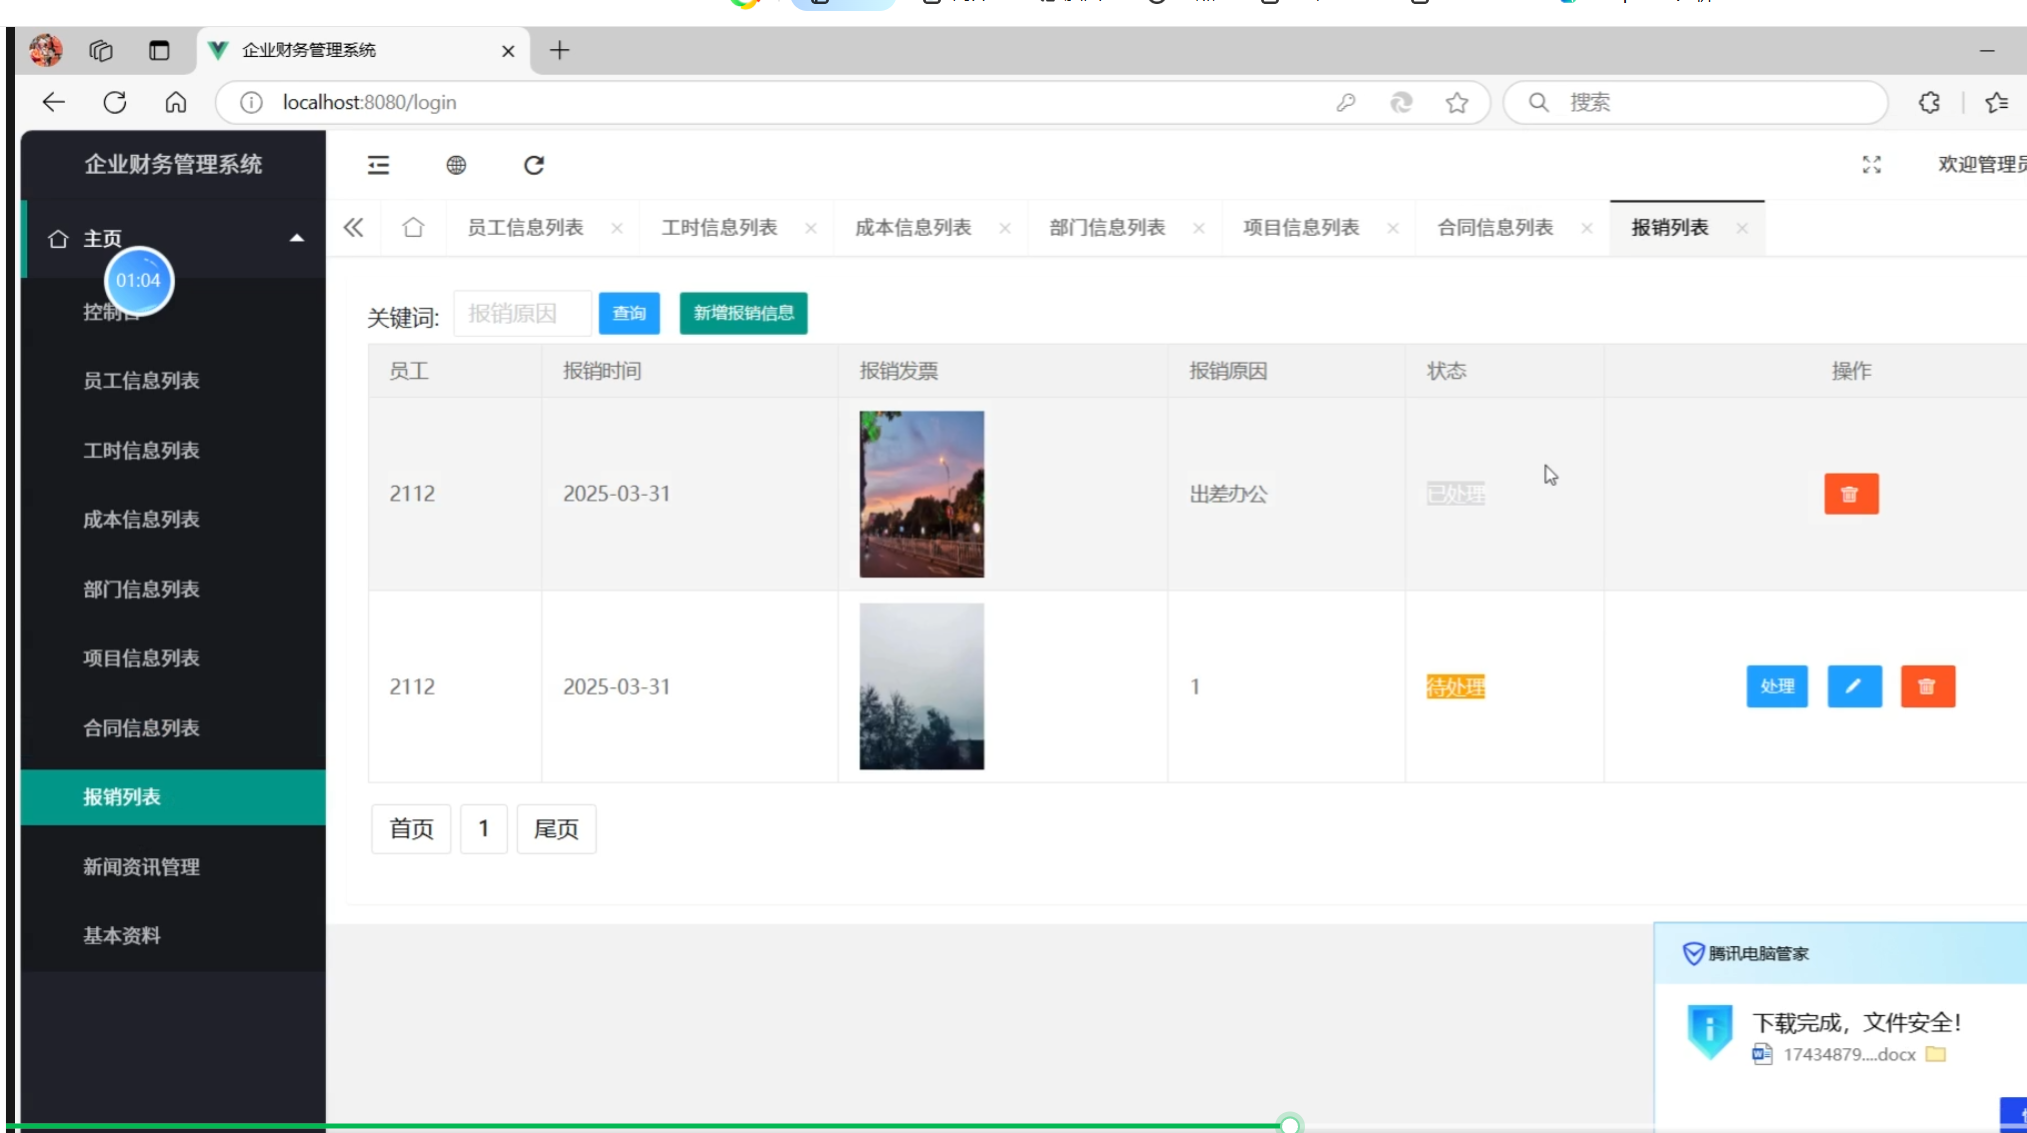Click the 查询 search button
Image resolution: width=2027 pixels, height=1133 pixels.
point(629,314)
